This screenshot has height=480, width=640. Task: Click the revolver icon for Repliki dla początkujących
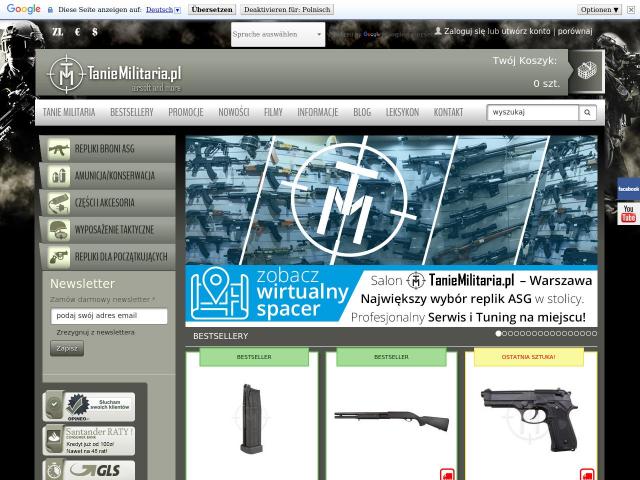59,257
